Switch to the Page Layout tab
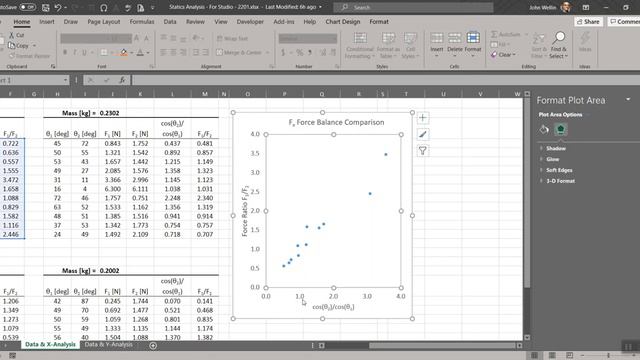Image resolution: width=640 pixels, height=360 pixels. click(104, 22)
